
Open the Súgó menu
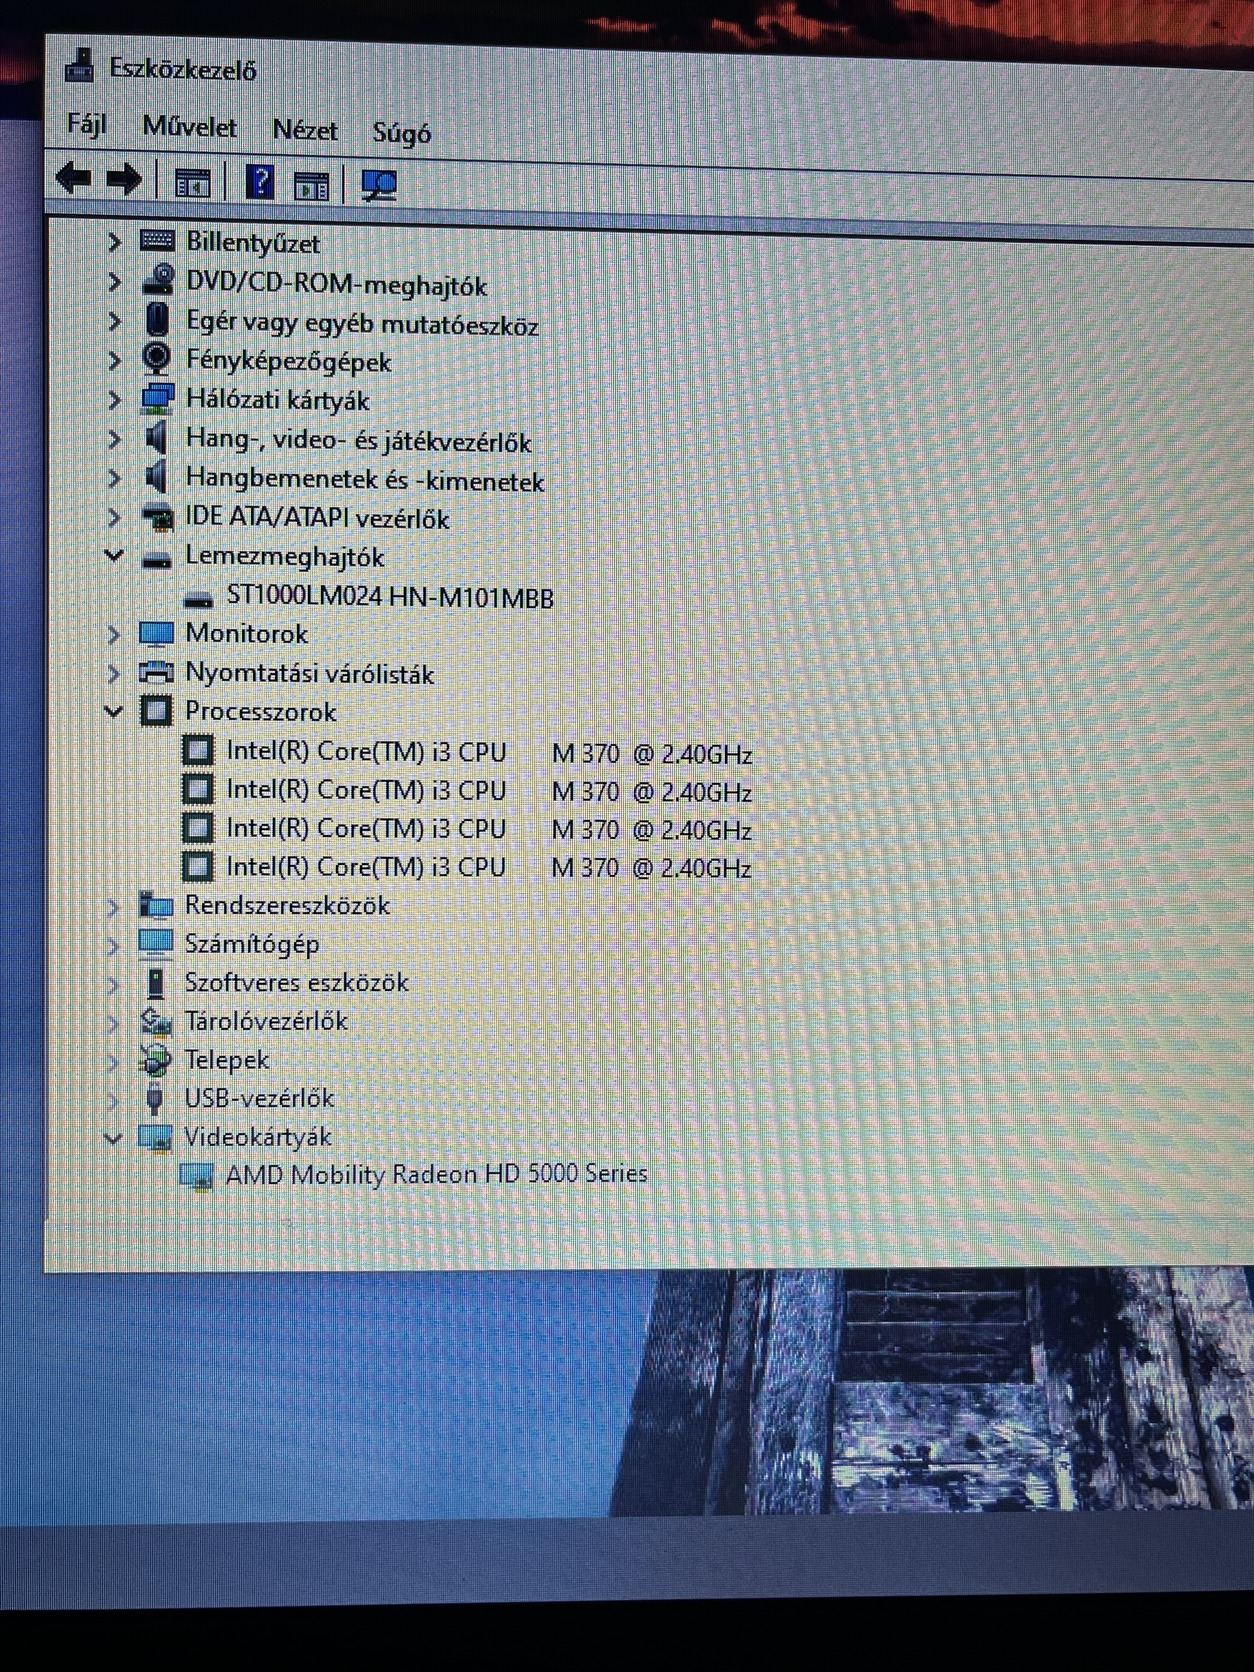402,133
